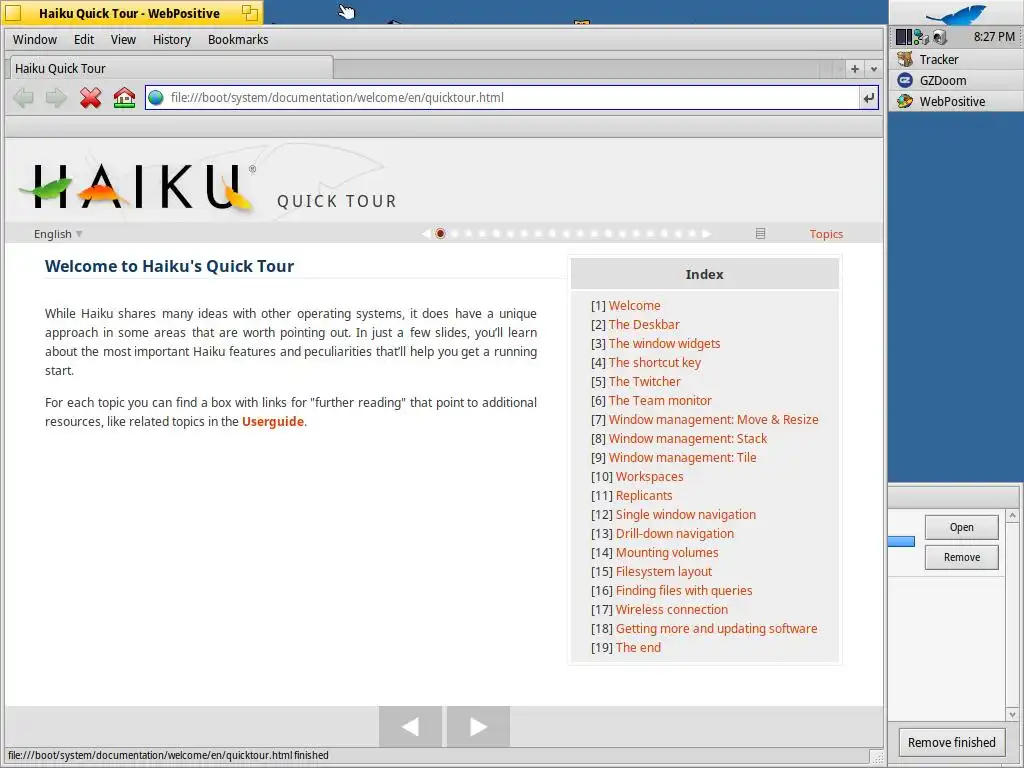
Task: Click the globe site icon in address bar
Action: [x=155, y=98]
